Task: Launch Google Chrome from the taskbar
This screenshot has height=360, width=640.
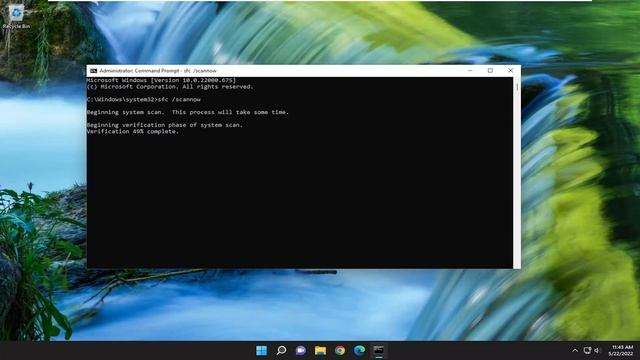Action: tap(340, 350)
